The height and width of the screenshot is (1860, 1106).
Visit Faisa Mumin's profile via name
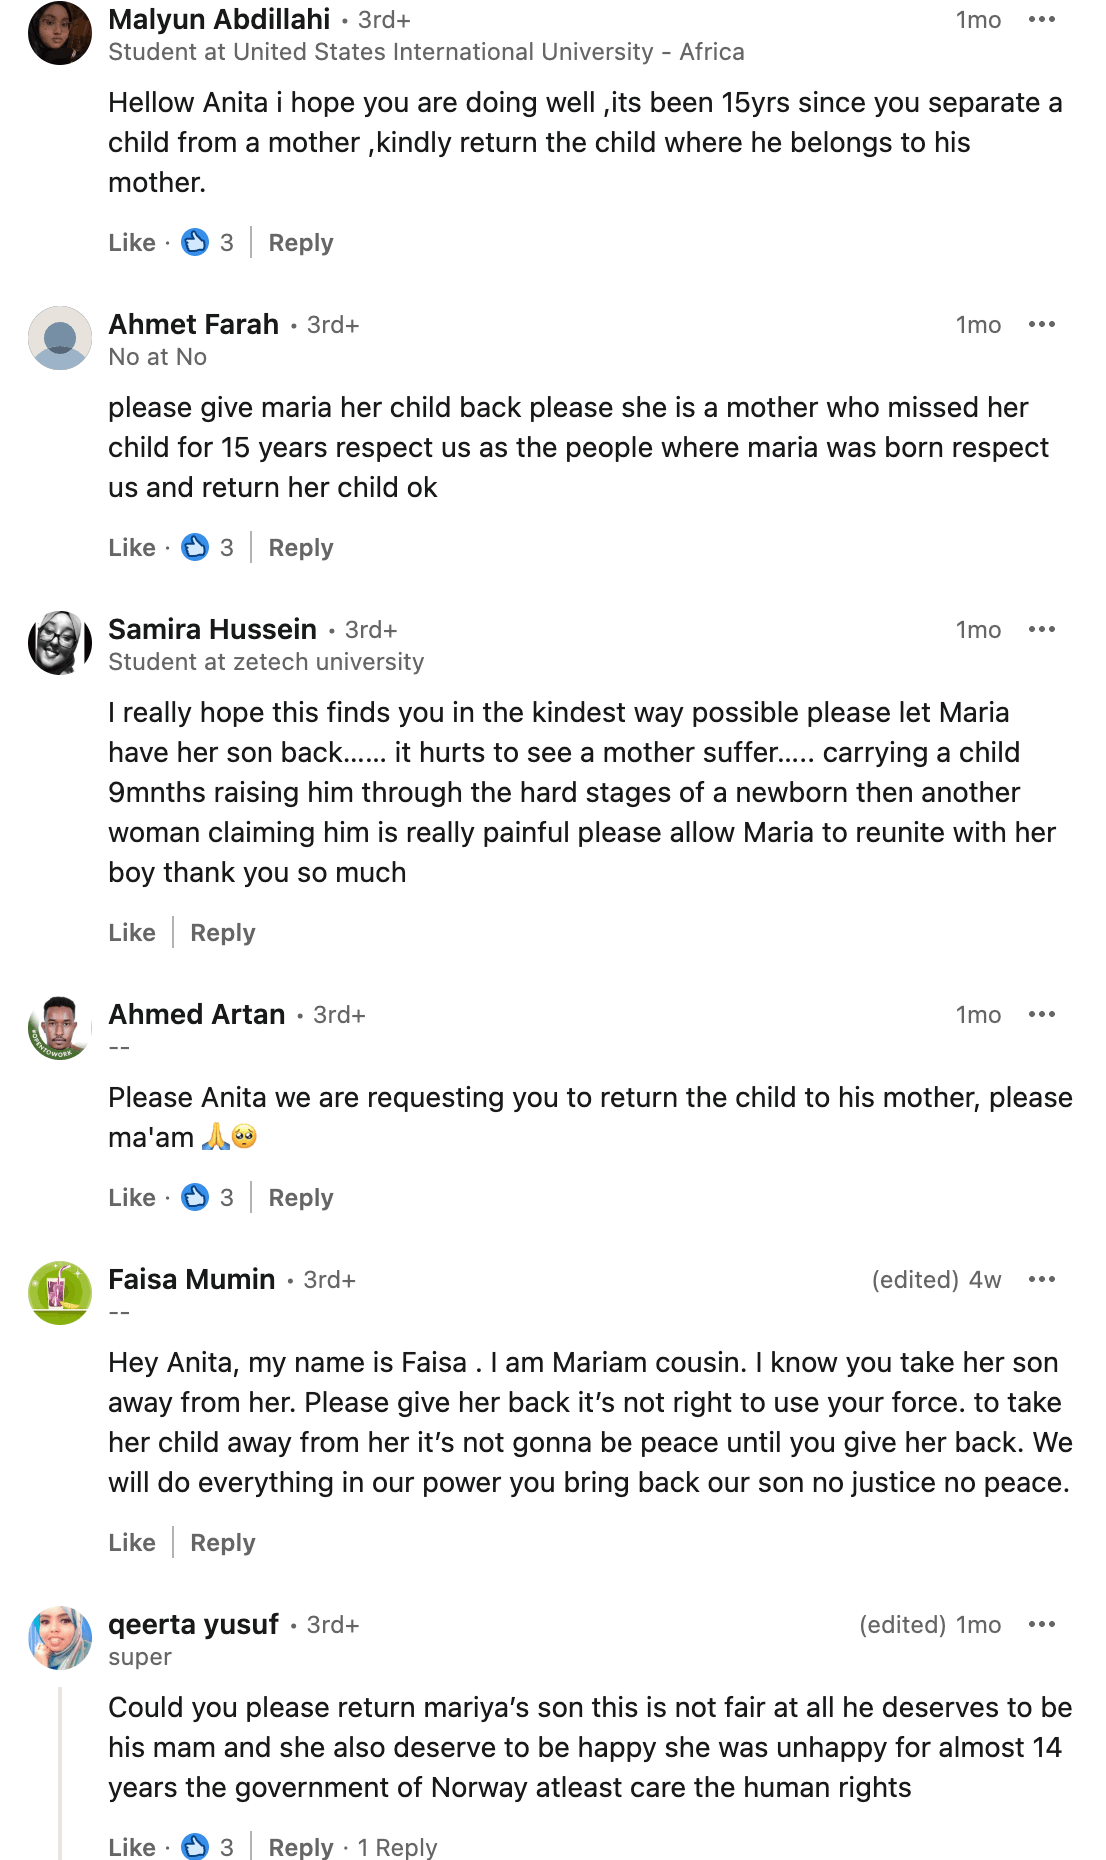pos(191,1280)
